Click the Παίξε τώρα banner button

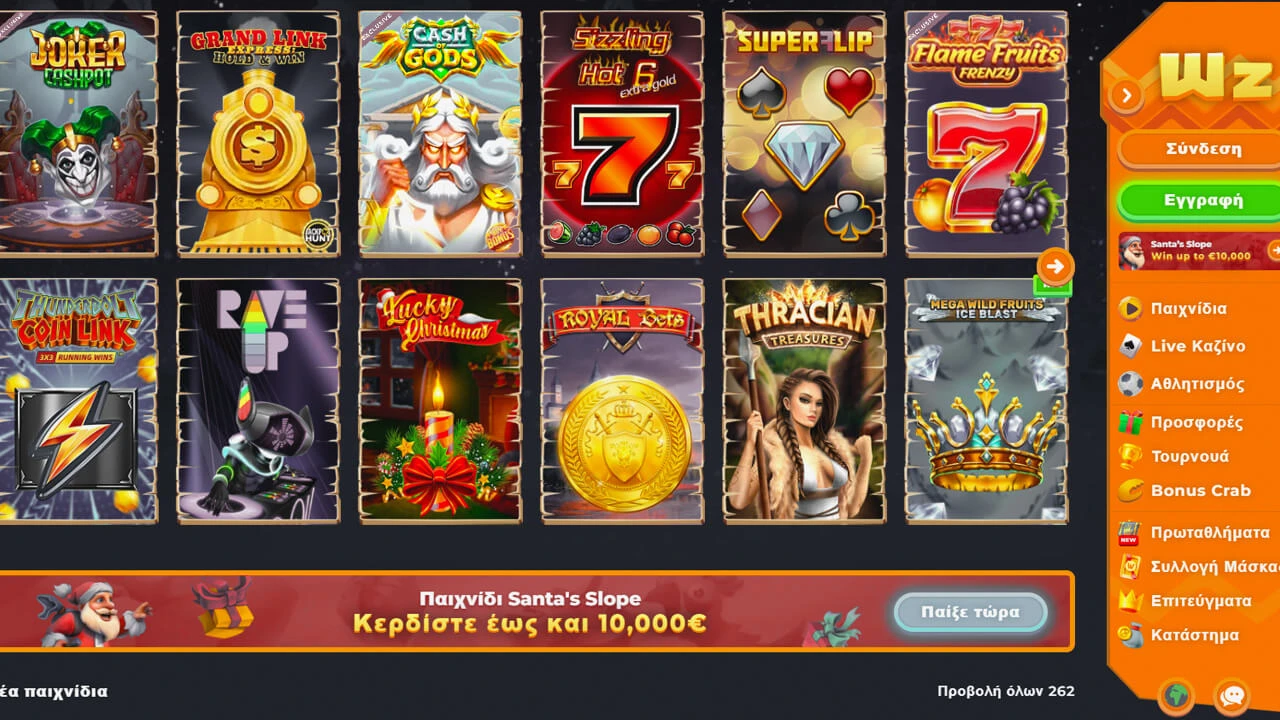click(970, 612)
